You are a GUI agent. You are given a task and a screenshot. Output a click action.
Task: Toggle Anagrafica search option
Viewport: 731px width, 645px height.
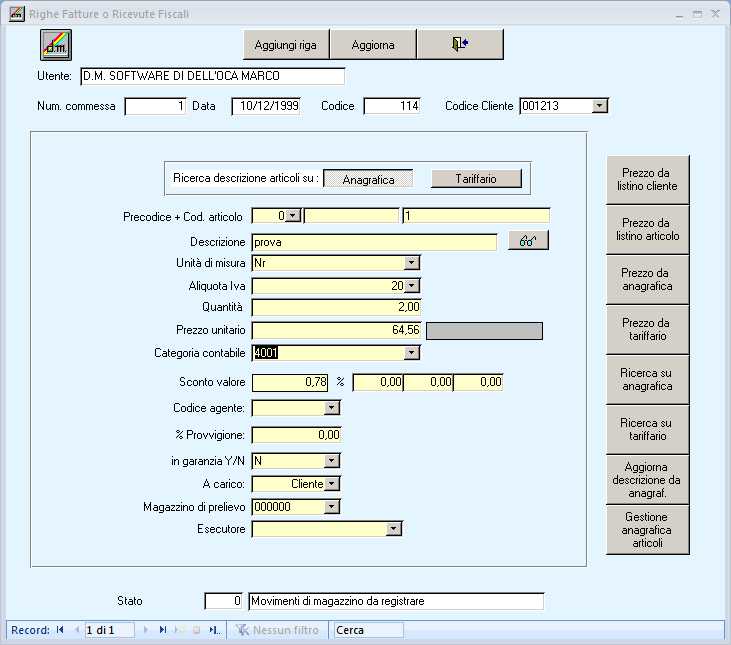[368, 179]
